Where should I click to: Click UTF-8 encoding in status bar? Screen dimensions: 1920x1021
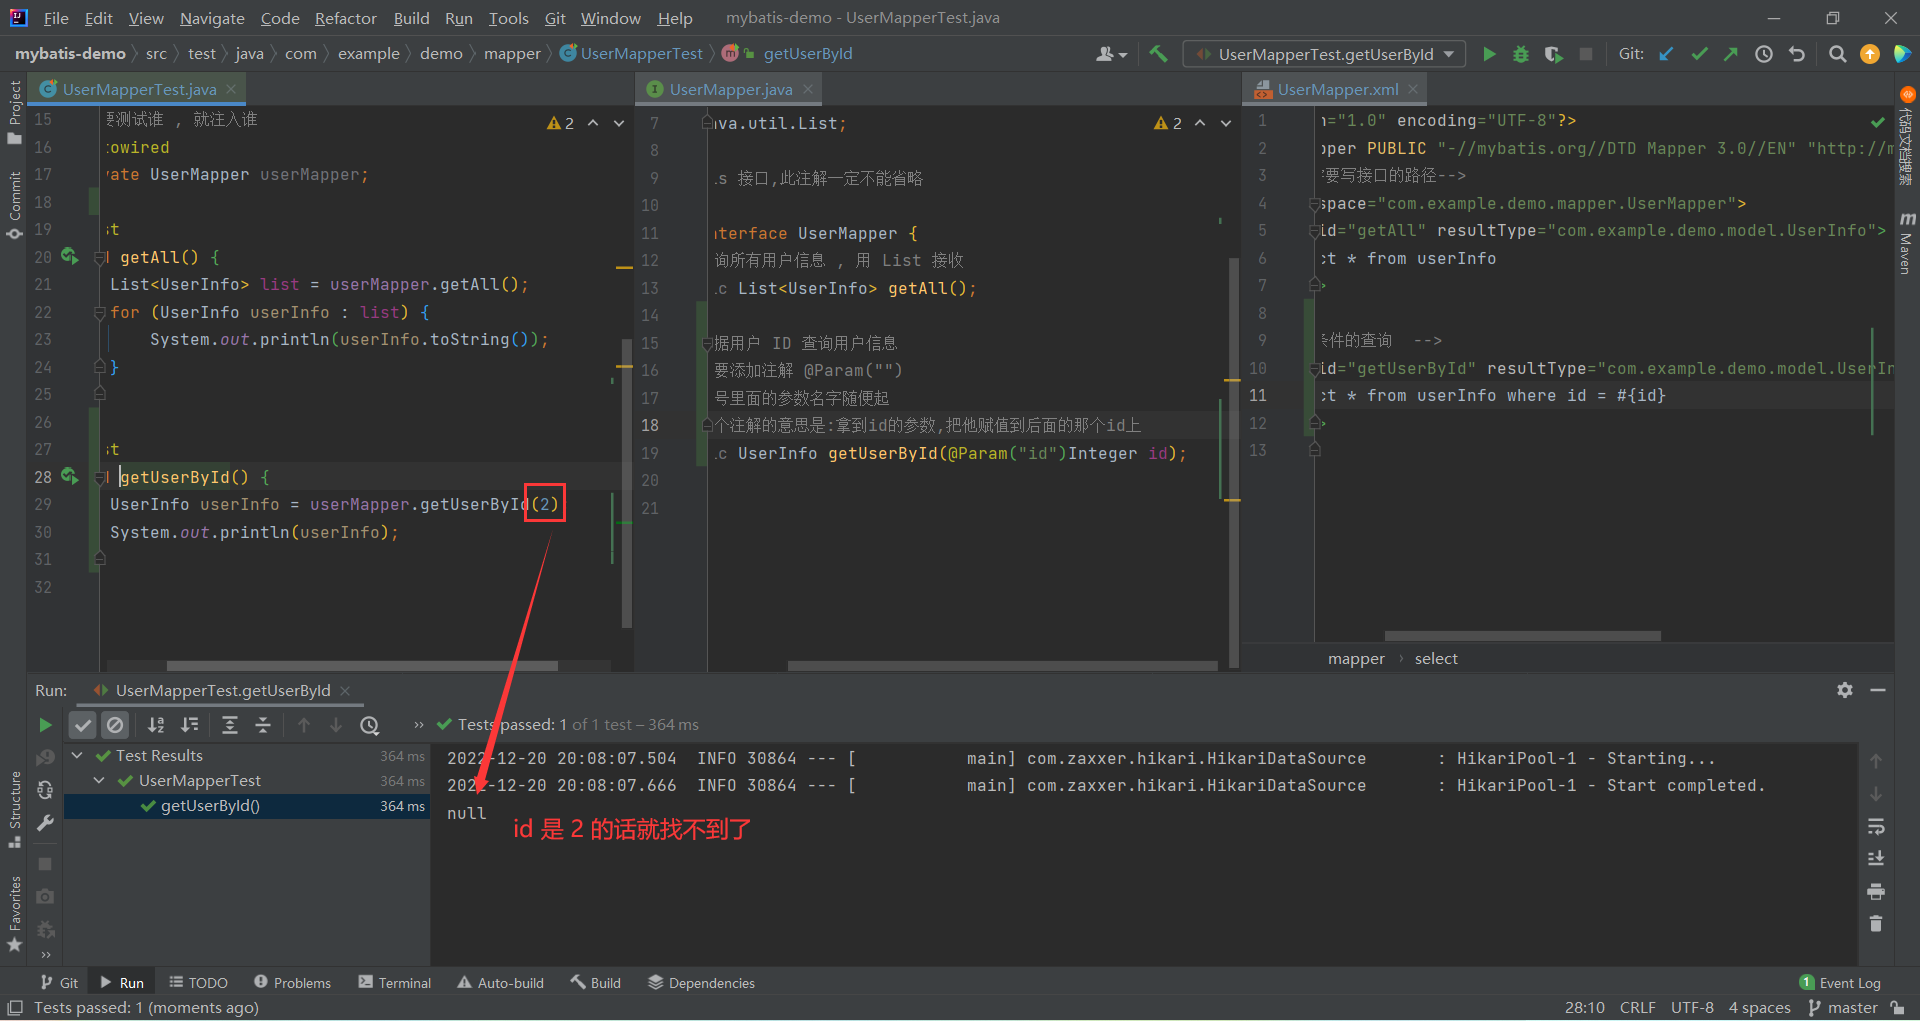pos(1692,1008)
